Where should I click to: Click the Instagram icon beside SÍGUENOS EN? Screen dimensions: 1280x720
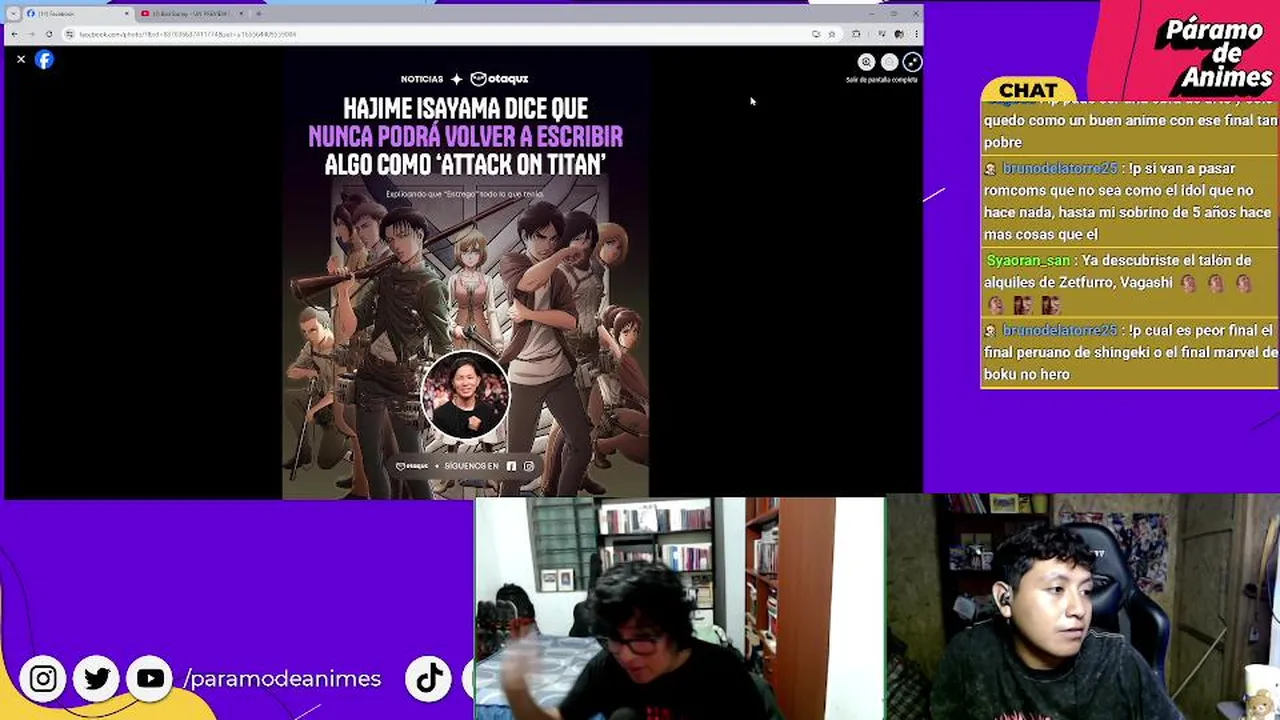point(529,466)
